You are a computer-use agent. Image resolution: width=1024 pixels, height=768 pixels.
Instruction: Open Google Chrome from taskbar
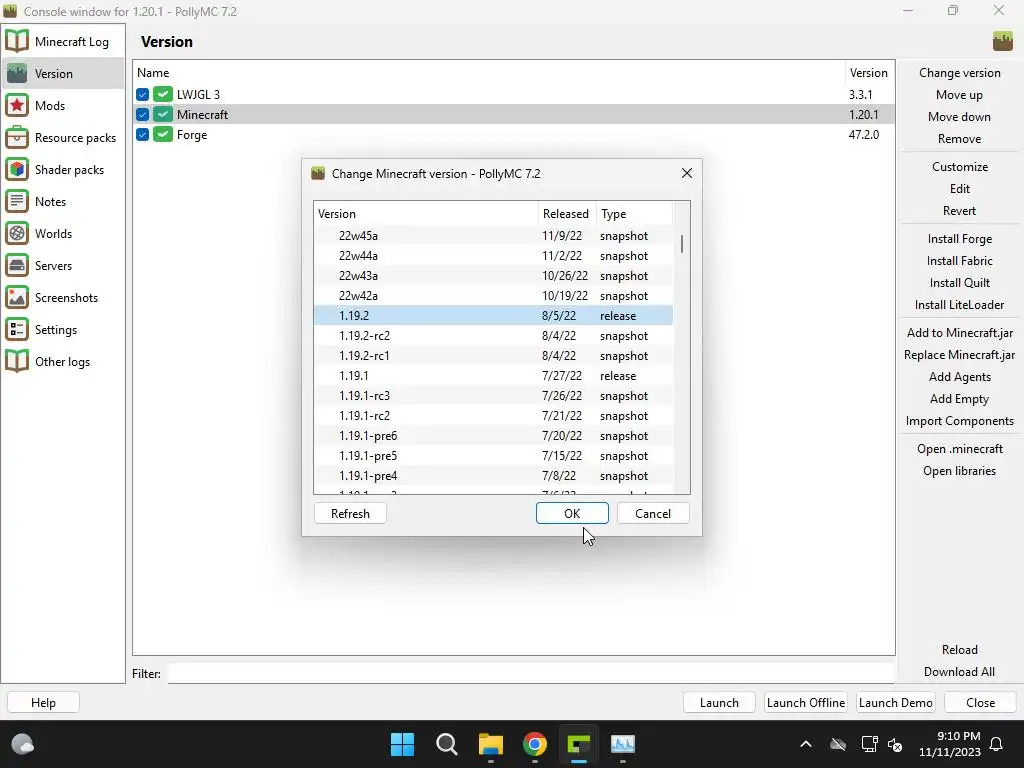click(x=535, y=744)
